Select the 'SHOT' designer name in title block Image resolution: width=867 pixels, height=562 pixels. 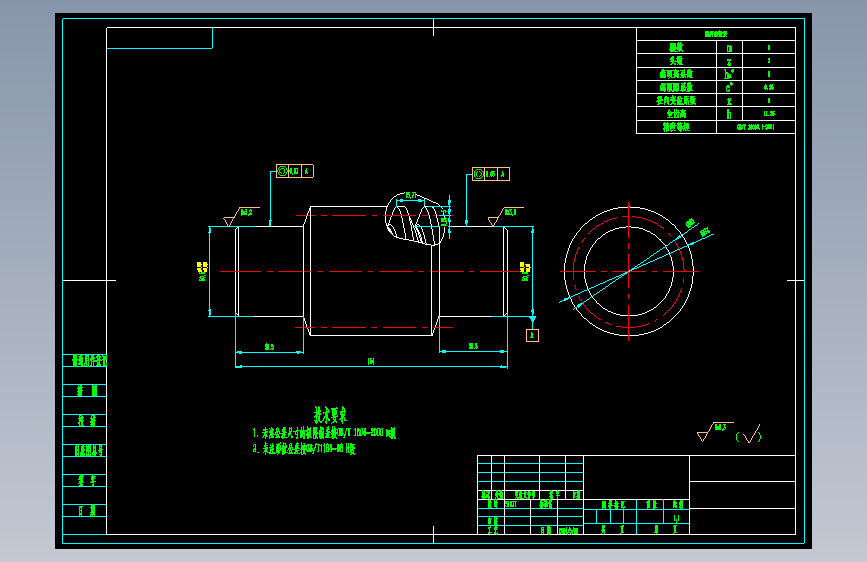511,504
